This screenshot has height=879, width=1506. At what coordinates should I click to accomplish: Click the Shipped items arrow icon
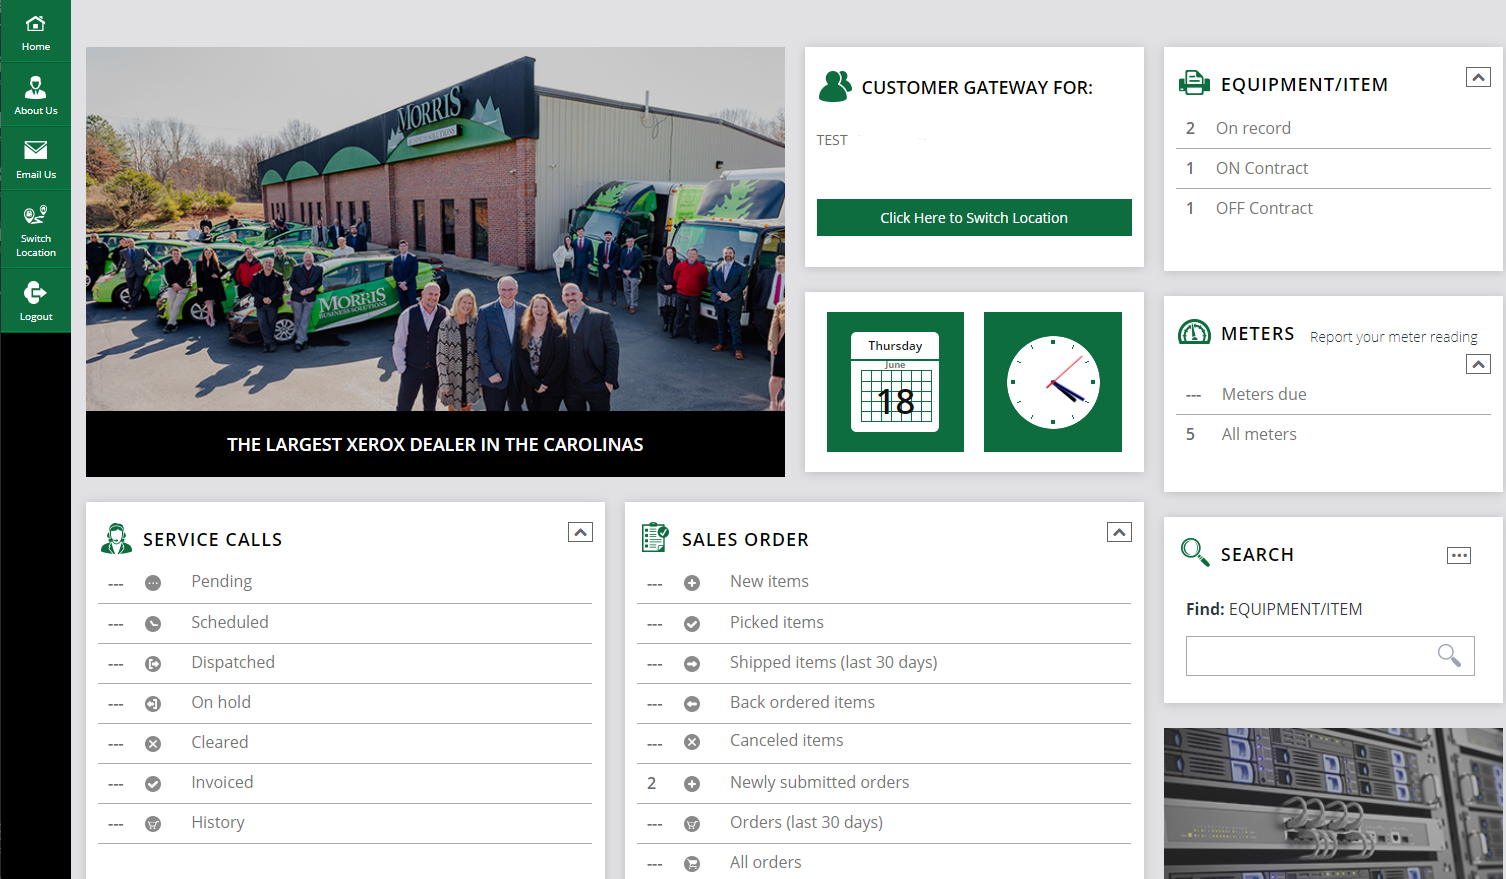point(692,664)
